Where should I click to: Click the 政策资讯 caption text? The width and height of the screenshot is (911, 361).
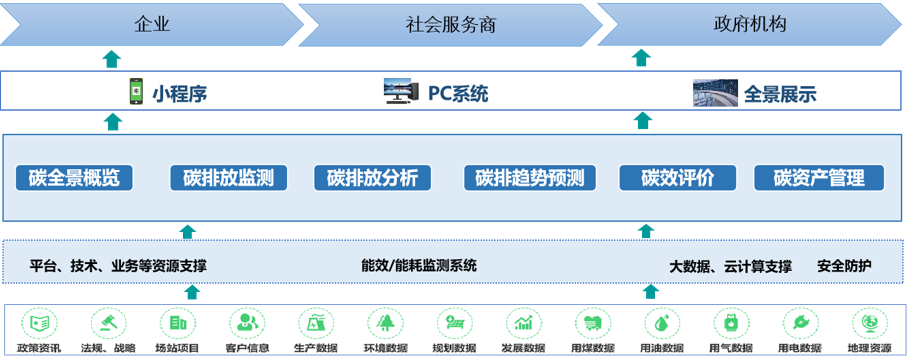pos(38,348)
